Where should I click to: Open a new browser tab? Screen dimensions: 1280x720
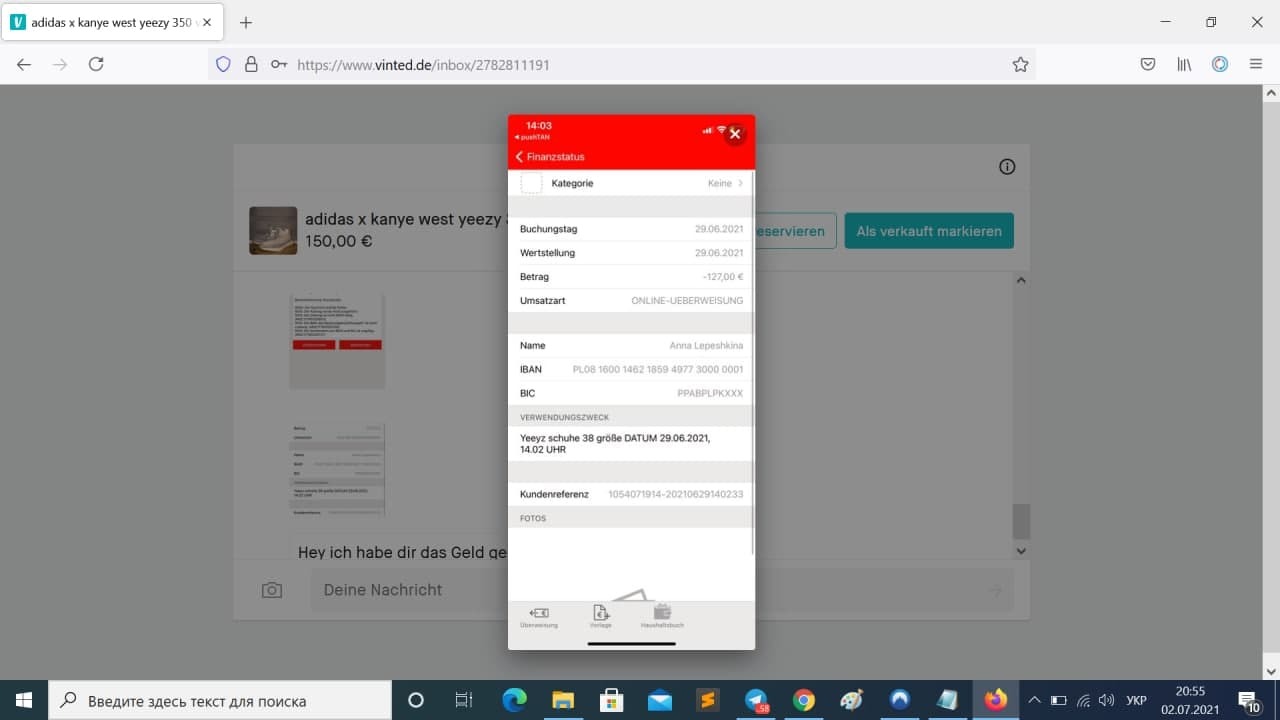[x=246, y=22]
